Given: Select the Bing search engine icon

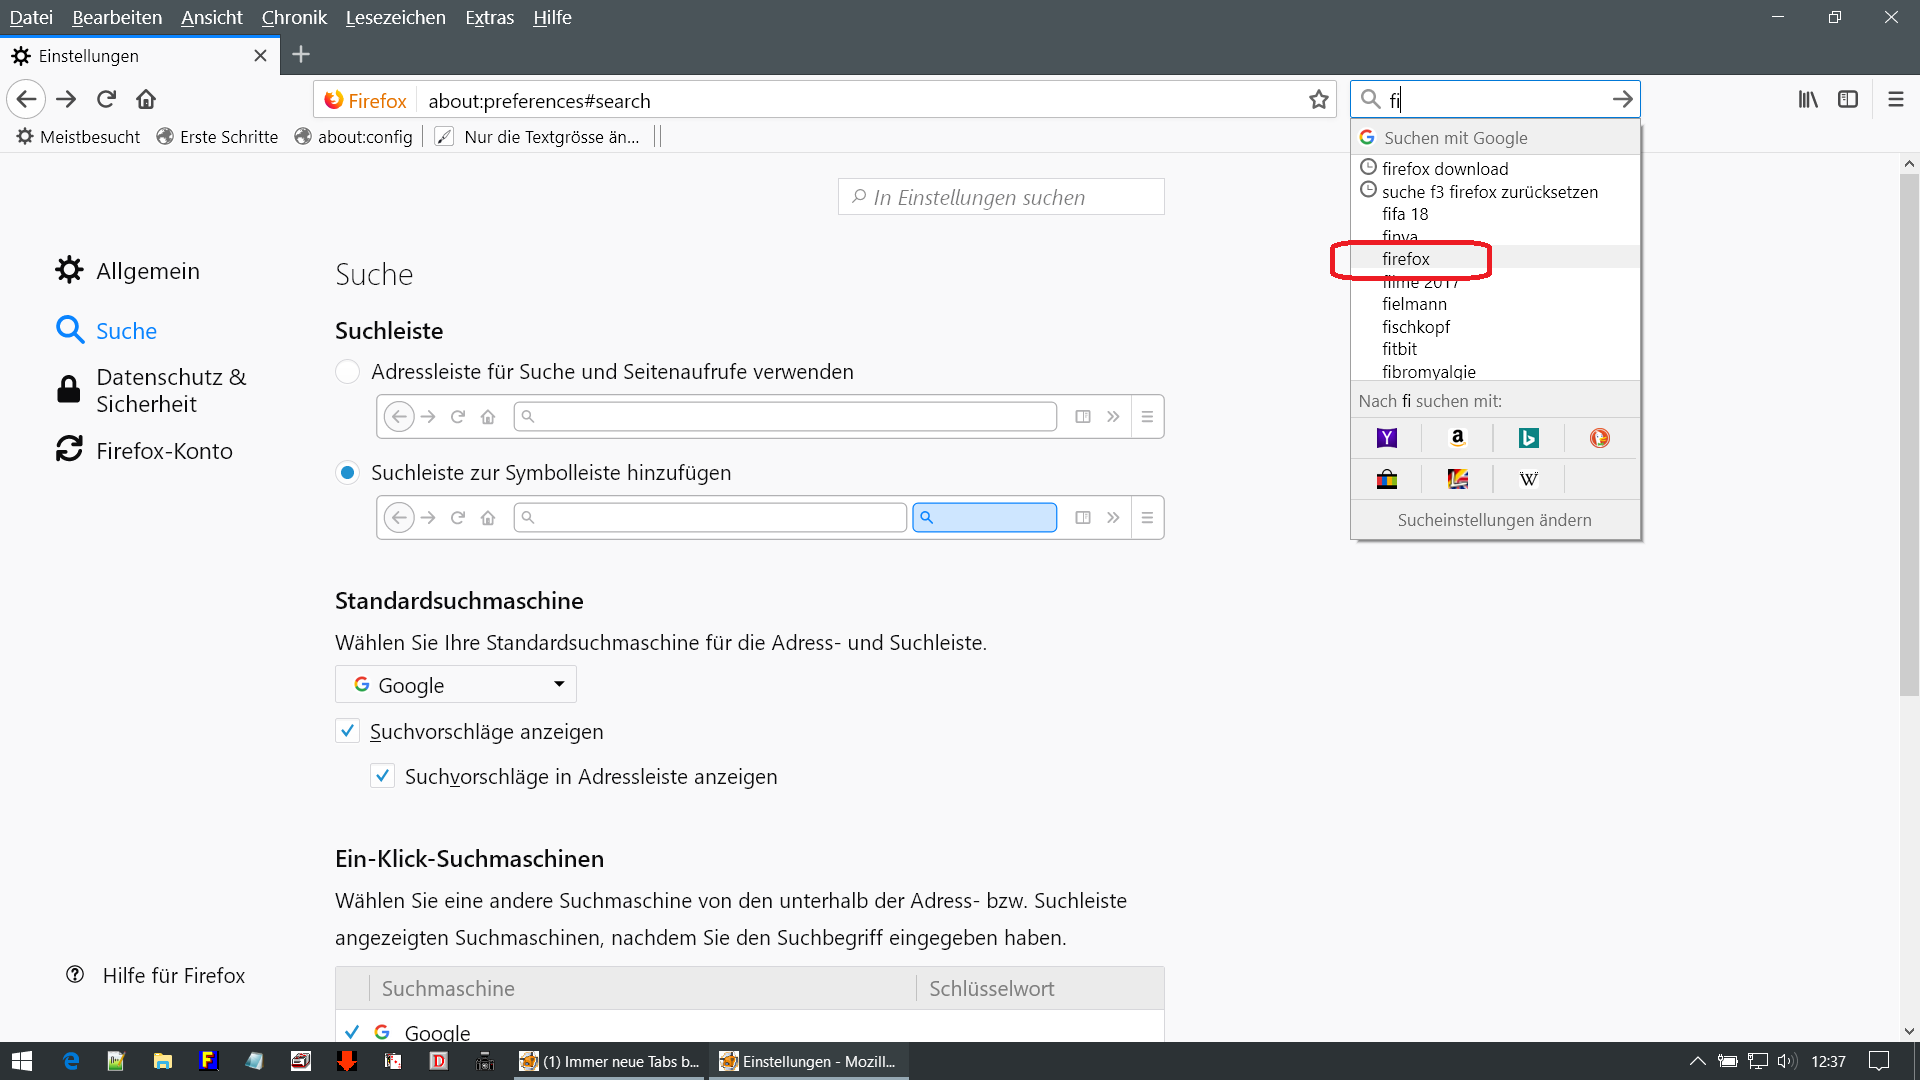Looking at the screenshot, I should 1528,438.
